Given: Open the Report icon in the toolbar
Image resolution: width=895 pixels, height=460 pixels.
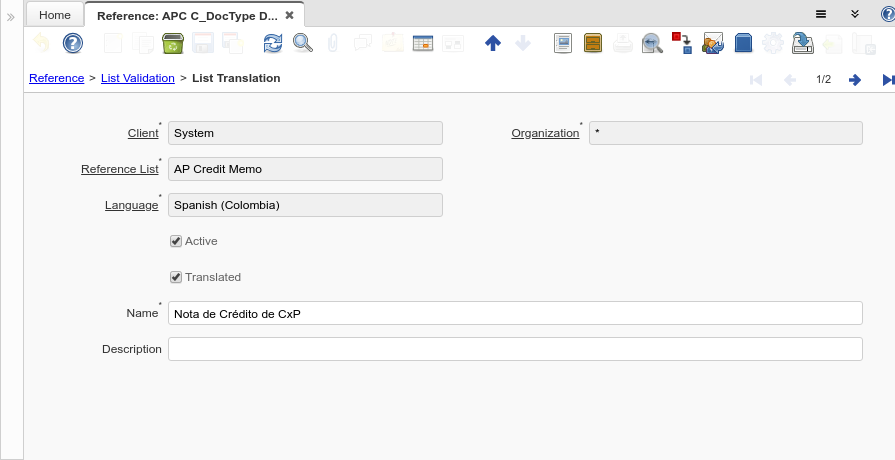Looking at the screenshot, I should tap(563, 43).
